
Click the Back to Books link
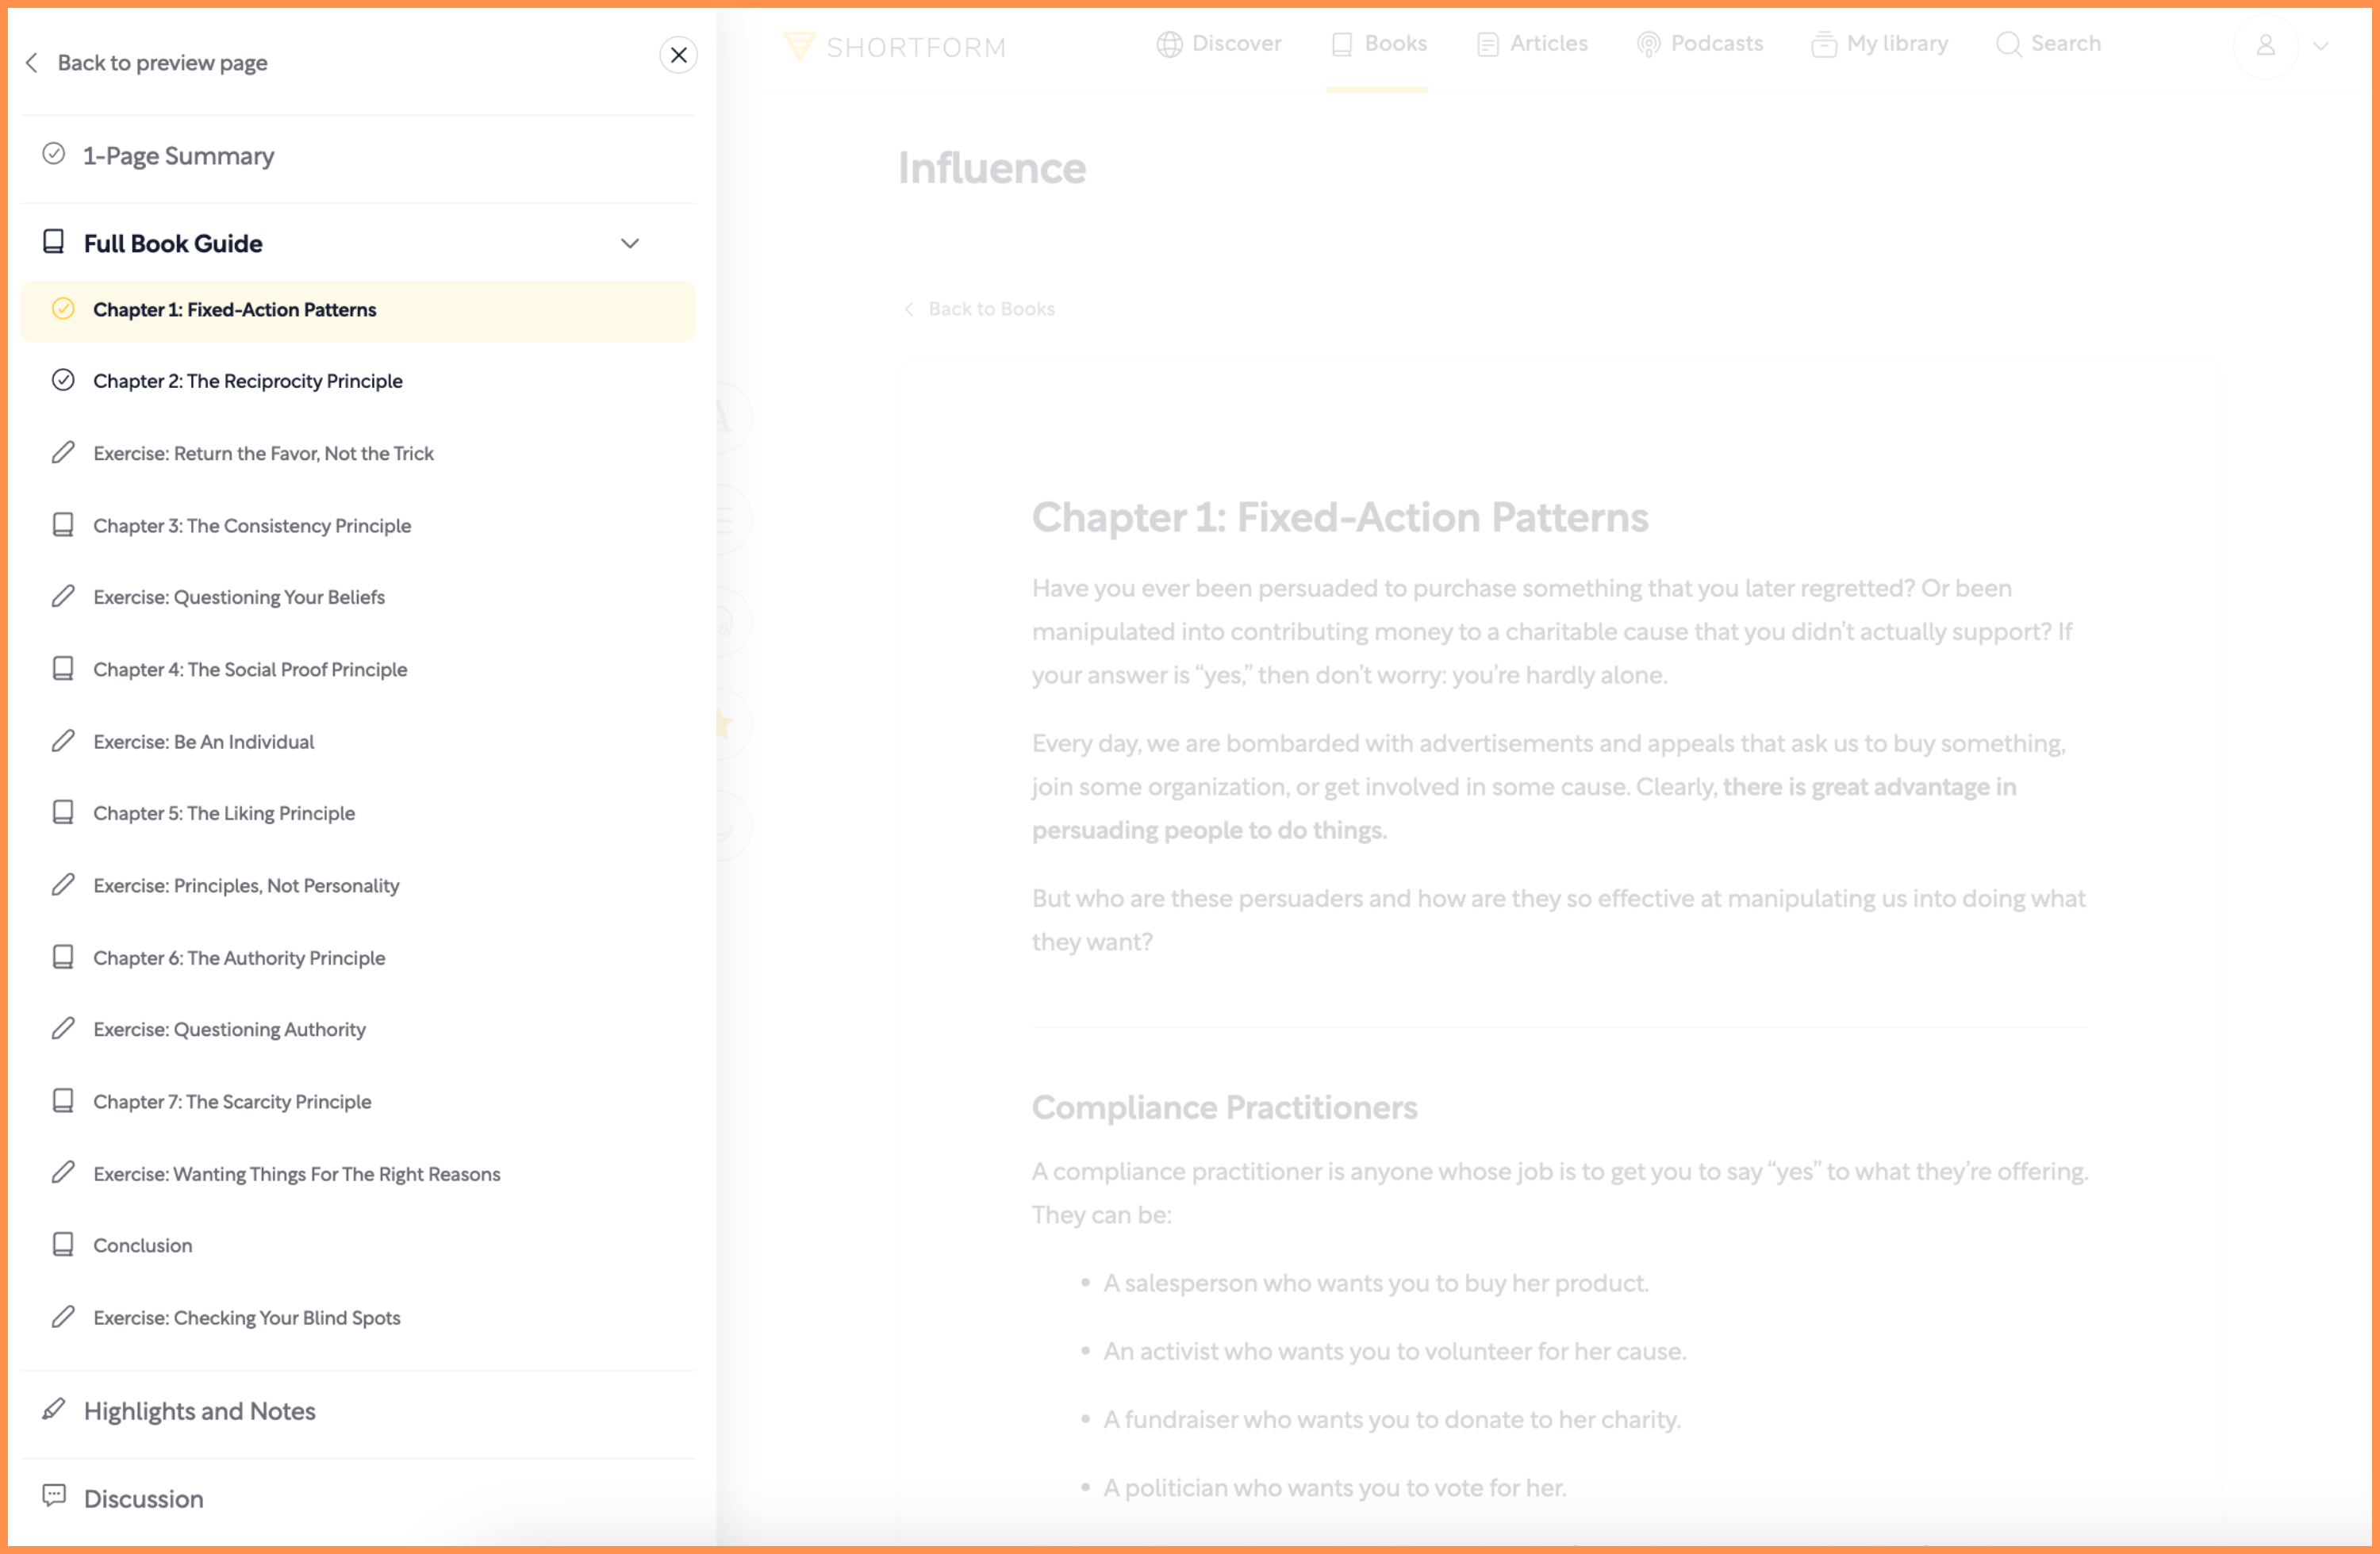coord(979,309)
